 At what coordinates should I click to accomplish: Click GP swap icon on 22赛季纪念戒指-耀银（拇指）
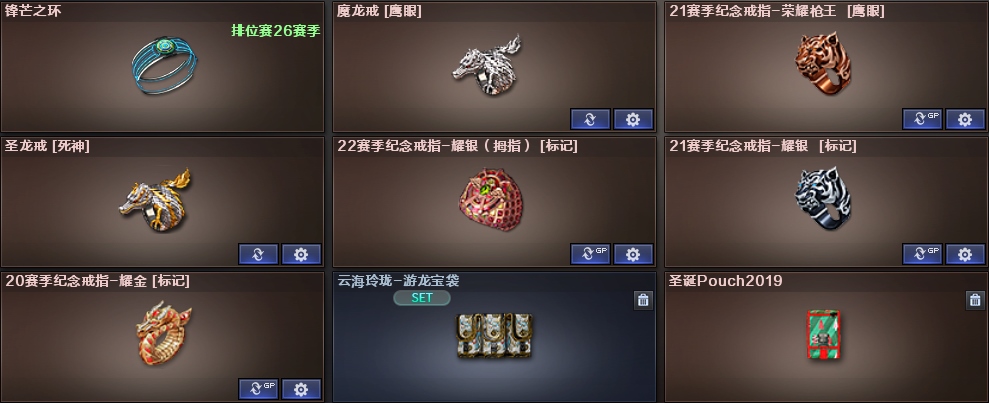(x=590, y=254)
